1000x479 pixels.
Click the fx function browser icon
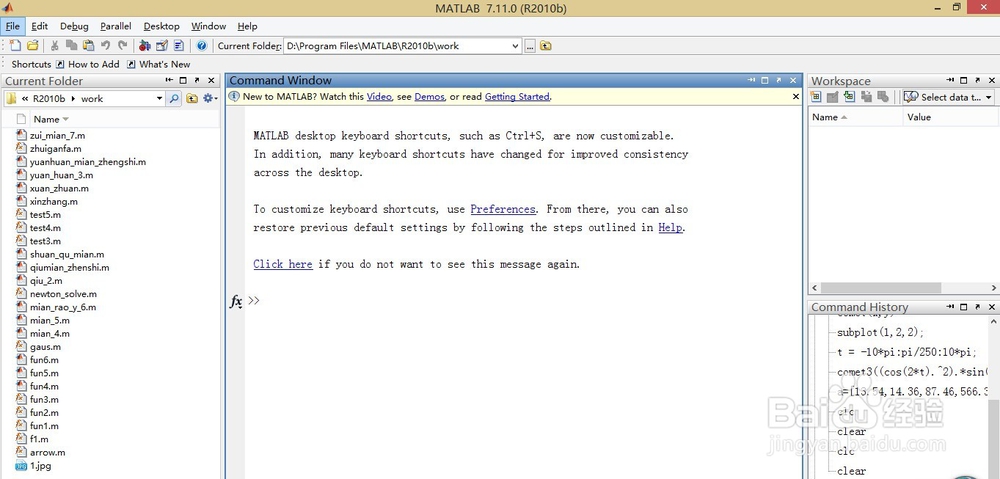coord(236,302)
